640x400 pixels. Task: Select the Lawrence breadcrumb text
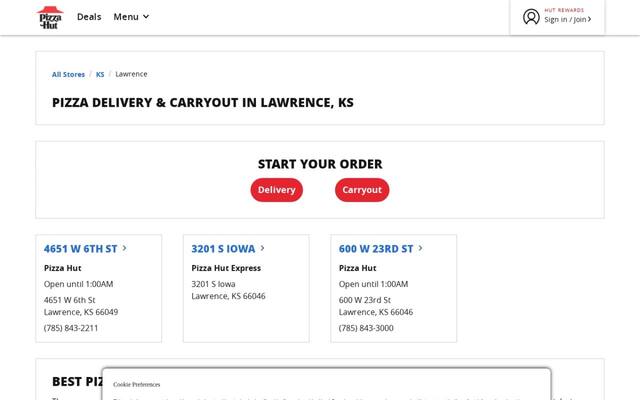(x=131, y=74)
